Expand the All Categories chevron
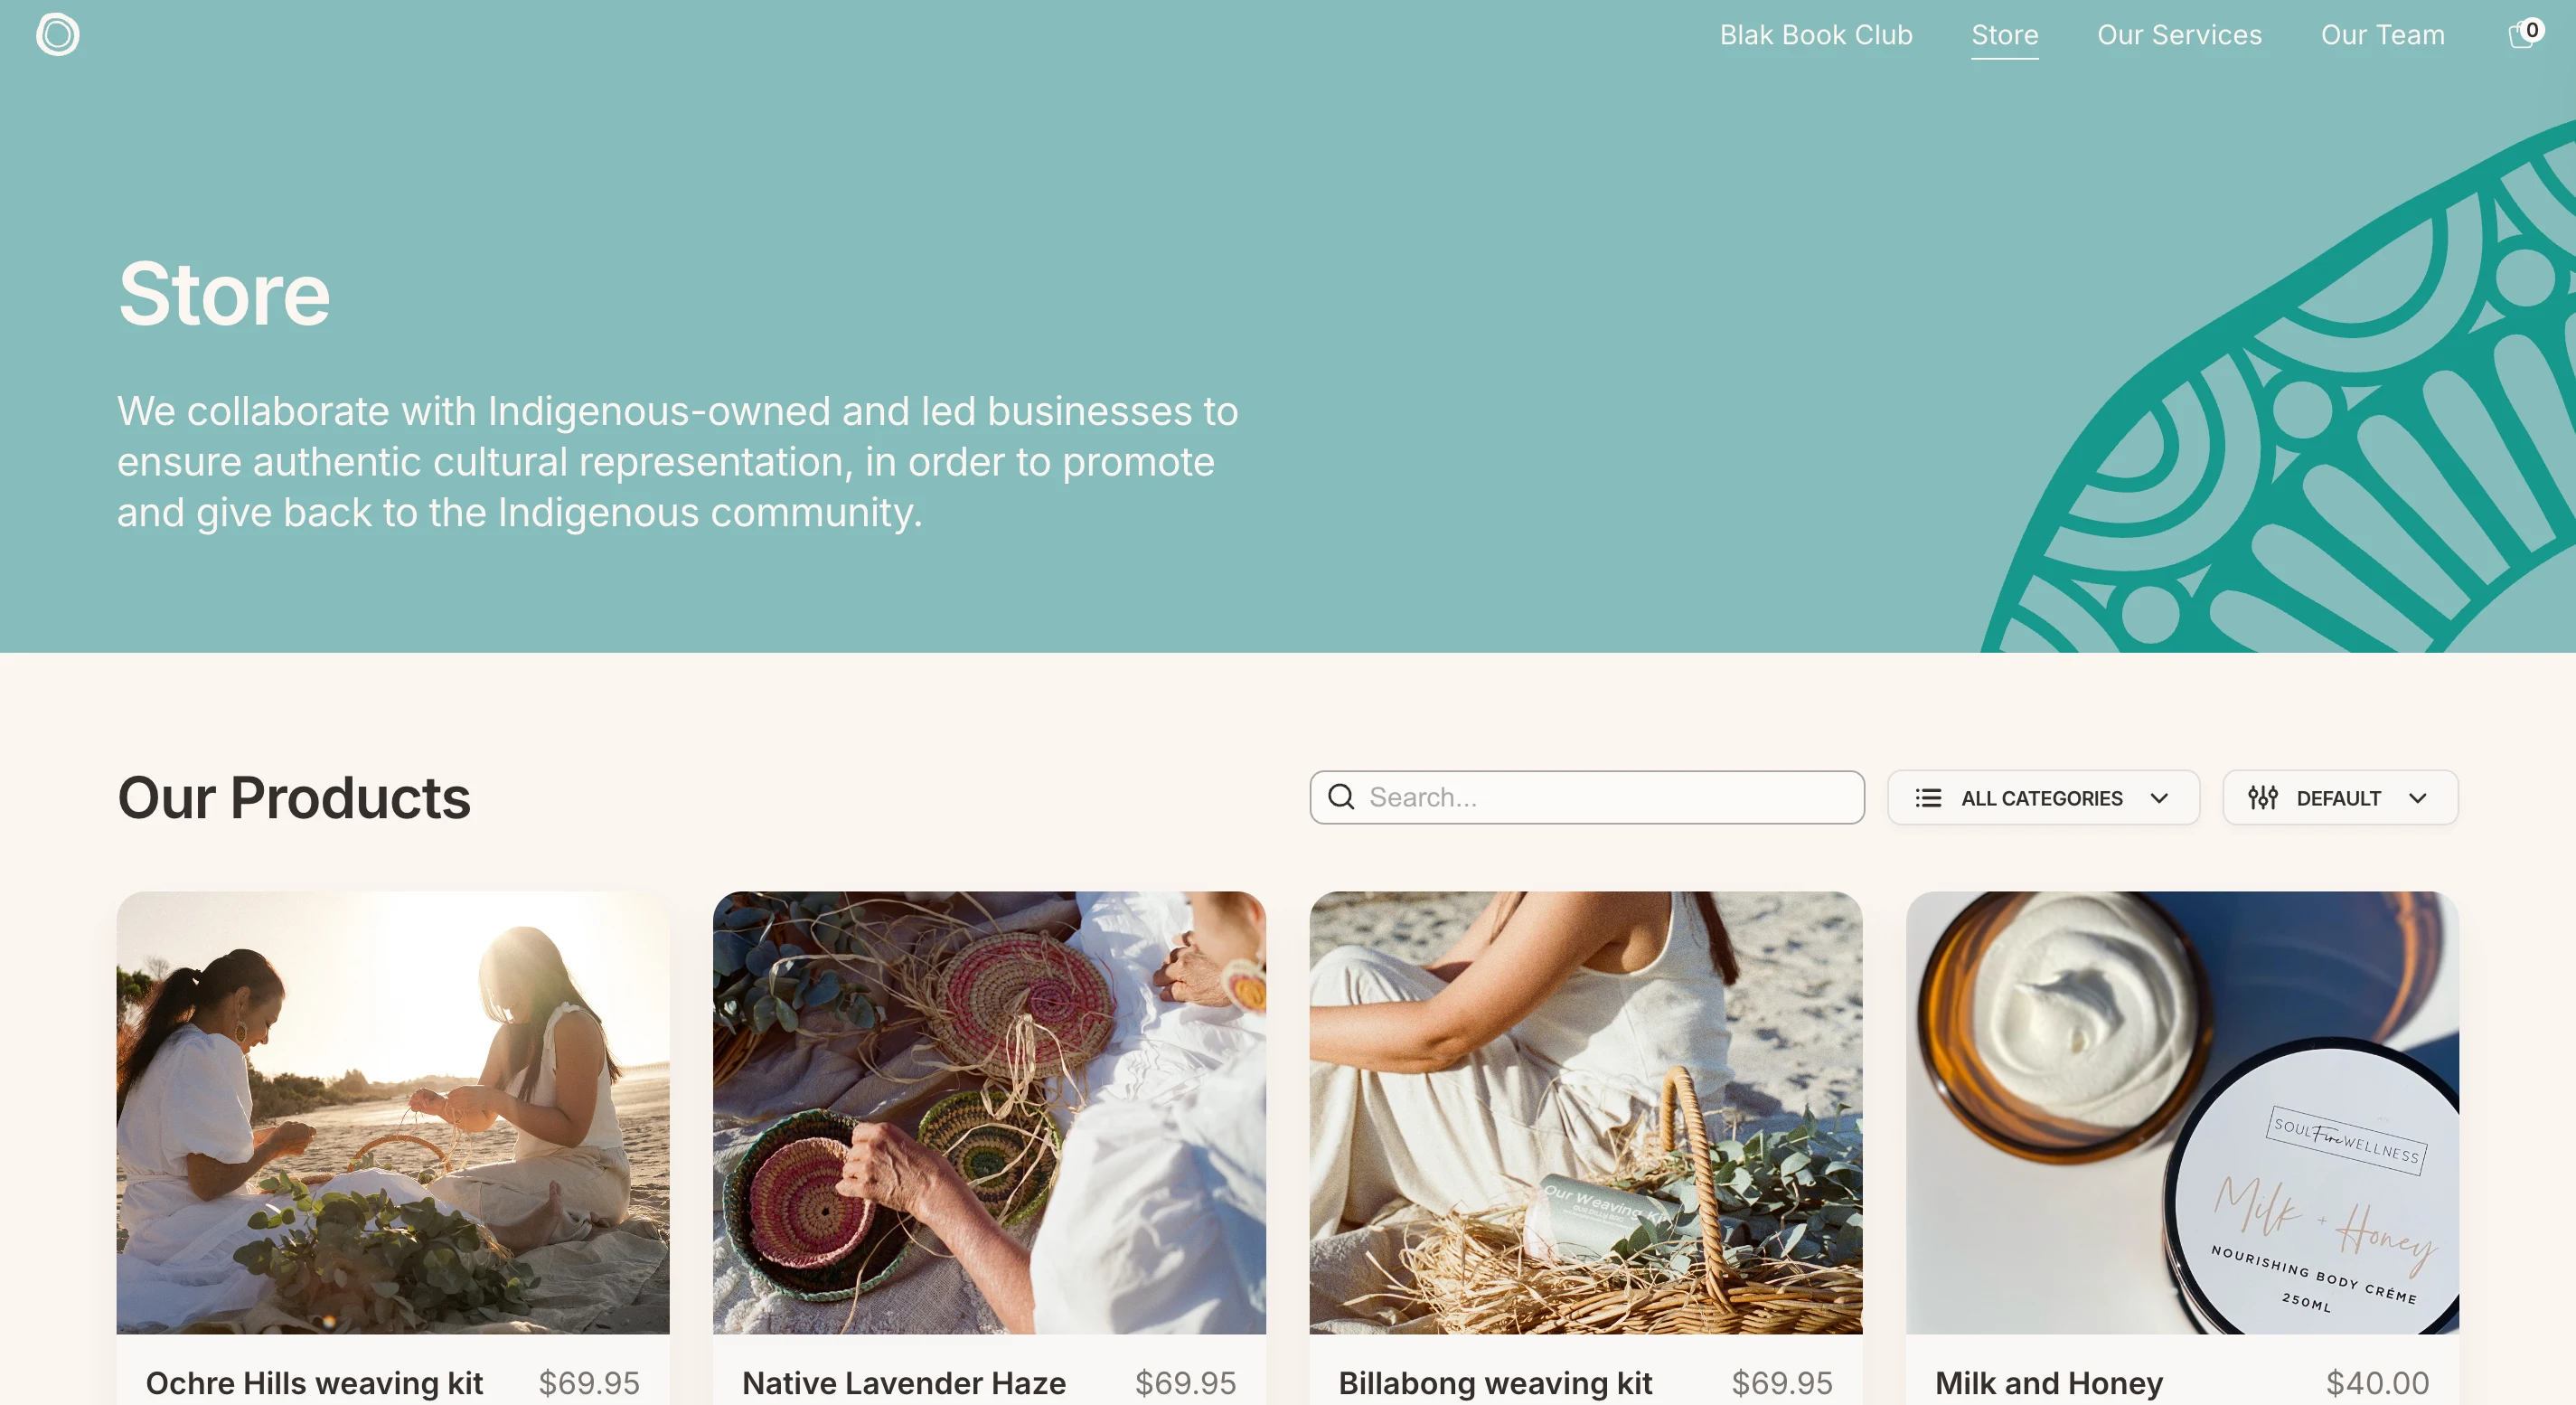Viewport: 2576px width, 1405px height. coord(2159,798)
